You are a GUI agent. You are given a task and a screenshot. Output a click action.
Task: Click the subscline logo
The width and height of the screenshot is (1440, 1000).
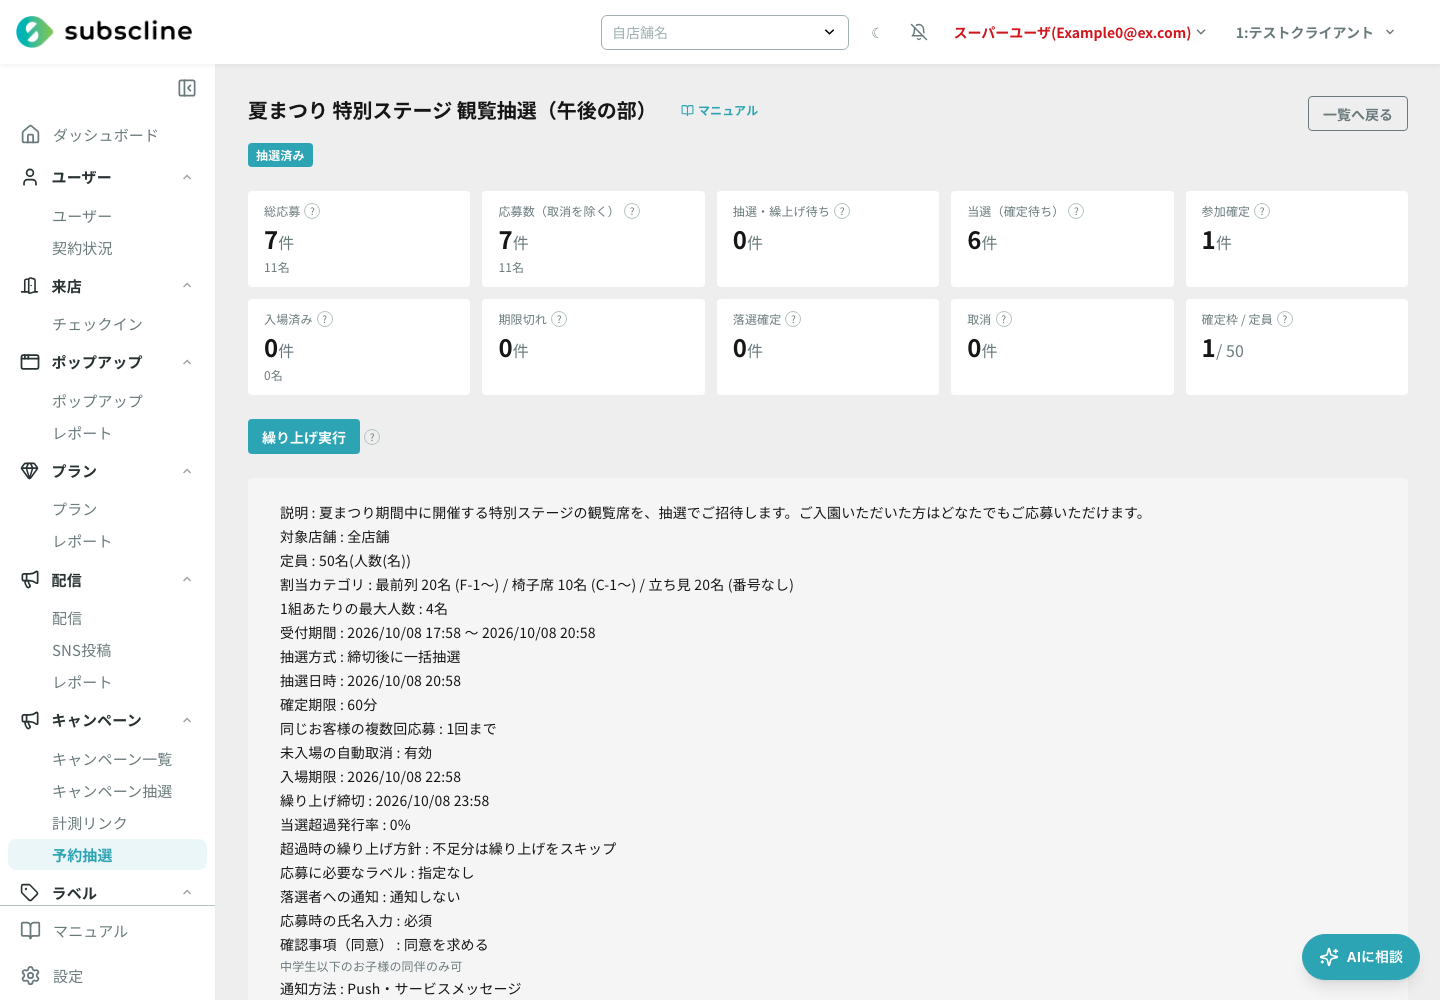pos(104,32)
